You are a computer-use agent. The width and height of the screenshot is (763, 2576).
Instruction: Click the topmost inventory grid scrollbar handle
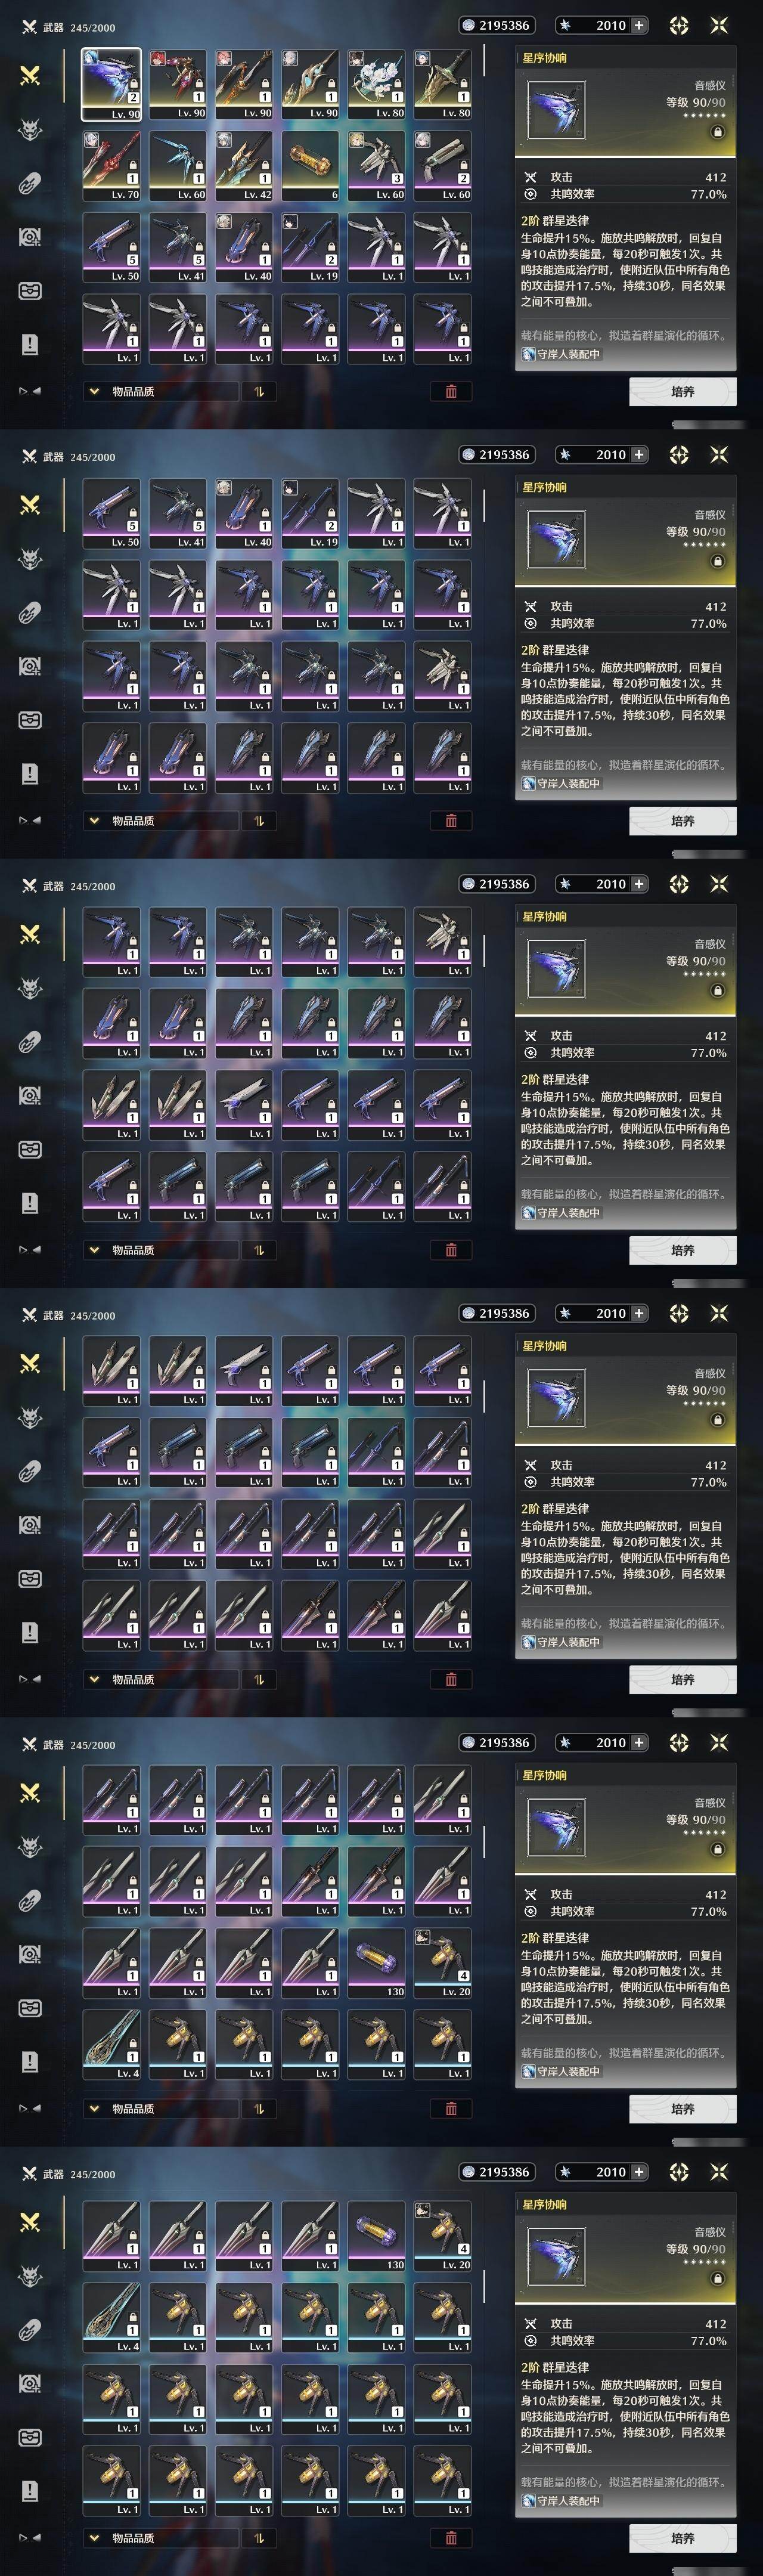484,61
